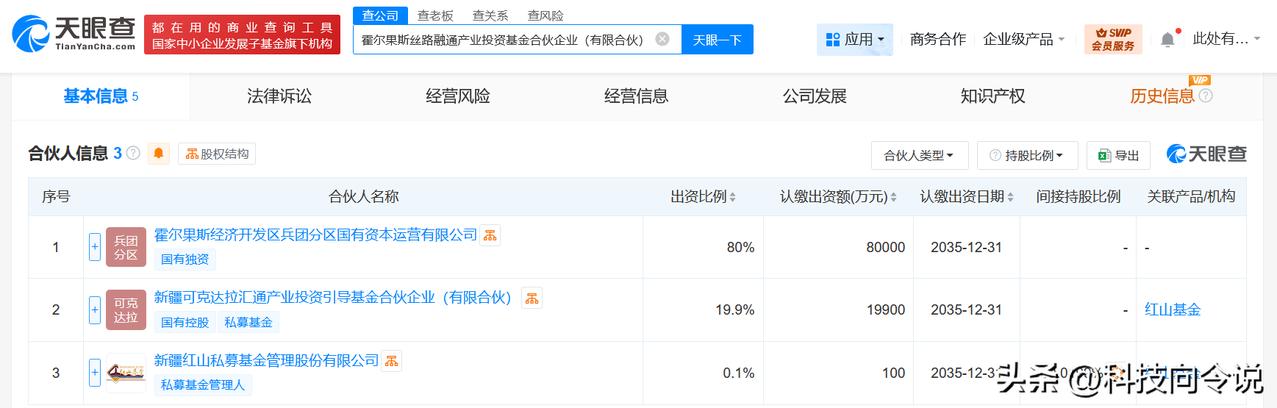Screen dimensions: 1277x408
Task: Open company link 新疆红山私募基金管理股份有限公司
Action: click(x=266, y=360)
